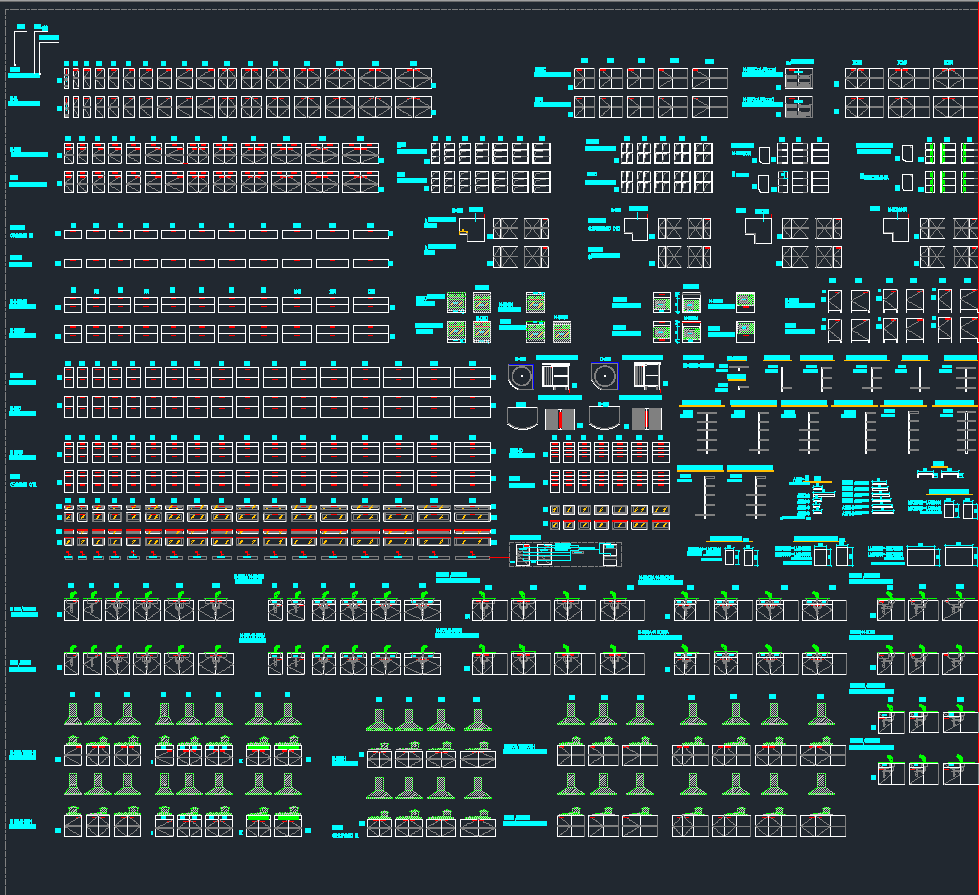Select the first range hood in the top hood row

73,713
